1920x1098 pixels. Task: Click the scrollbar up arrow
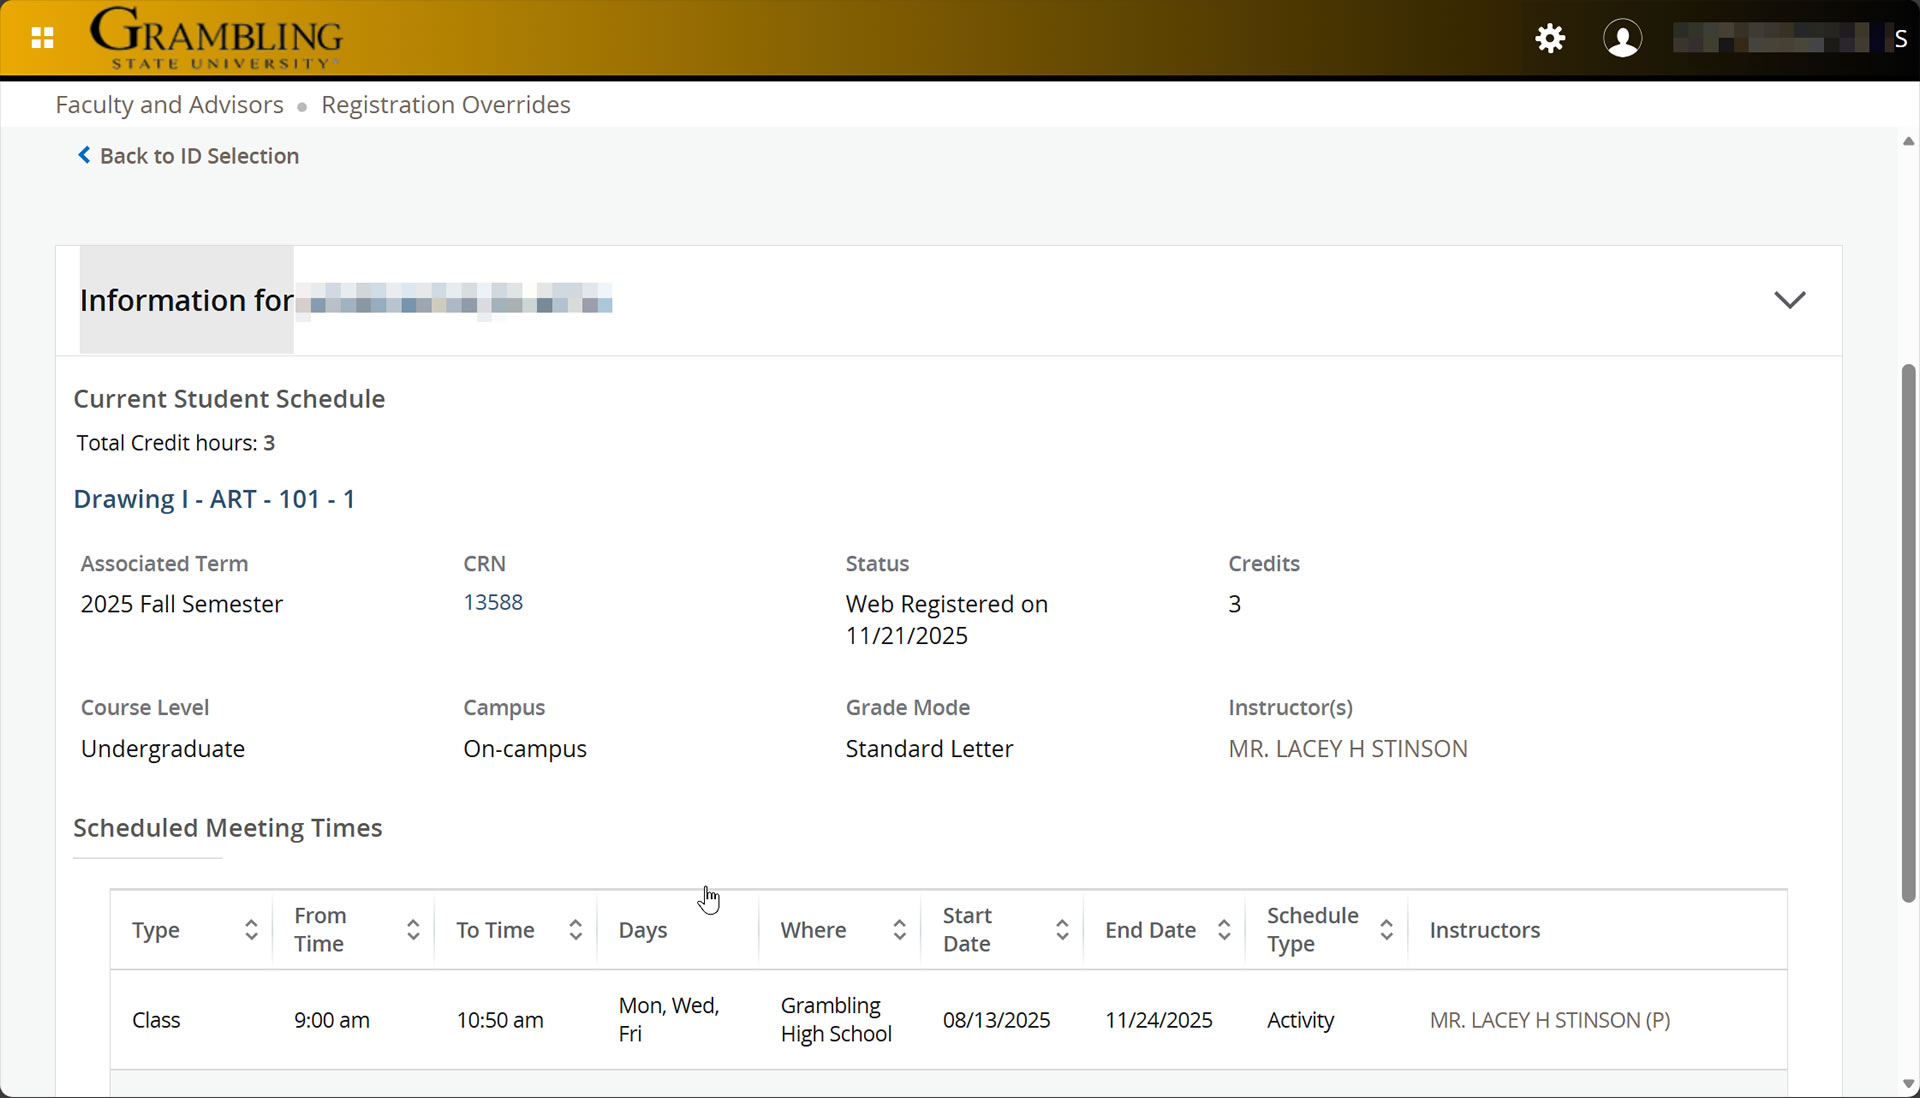click(1908, 141)
